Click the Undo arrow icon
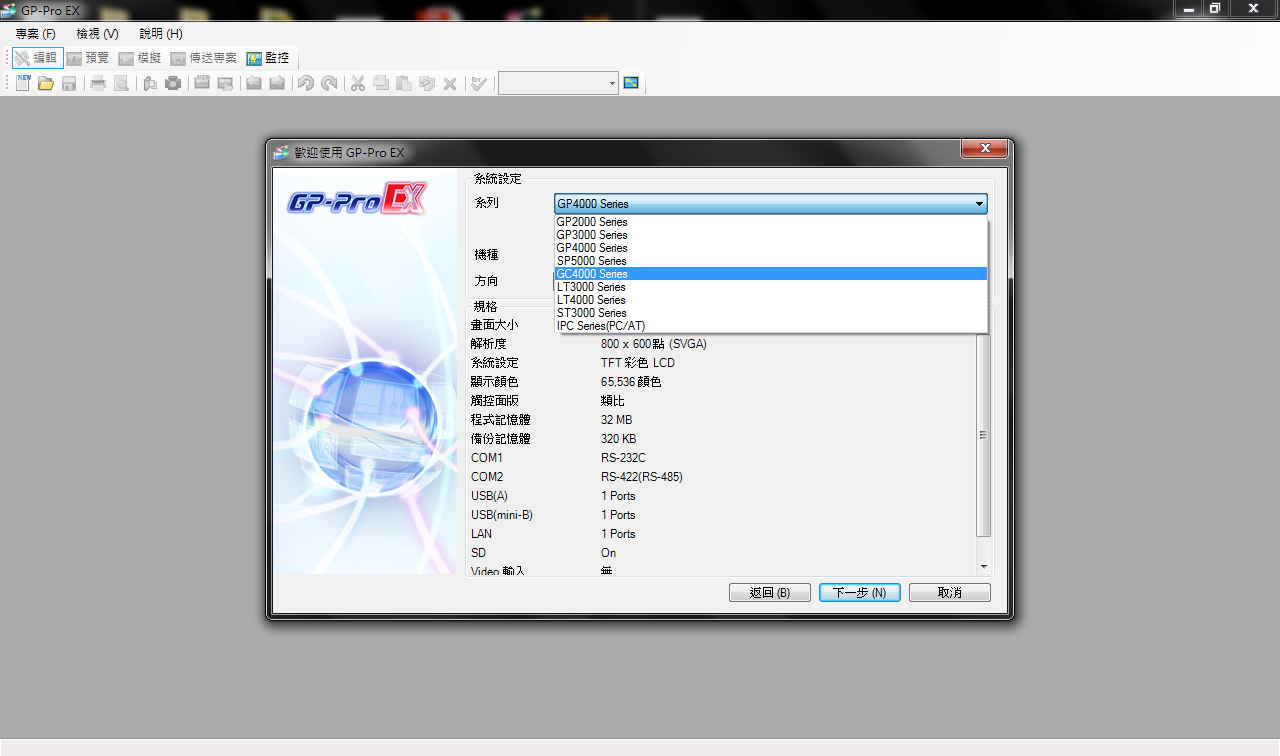This screenshot has height=756, width=1280. click(x=306, y=83)
